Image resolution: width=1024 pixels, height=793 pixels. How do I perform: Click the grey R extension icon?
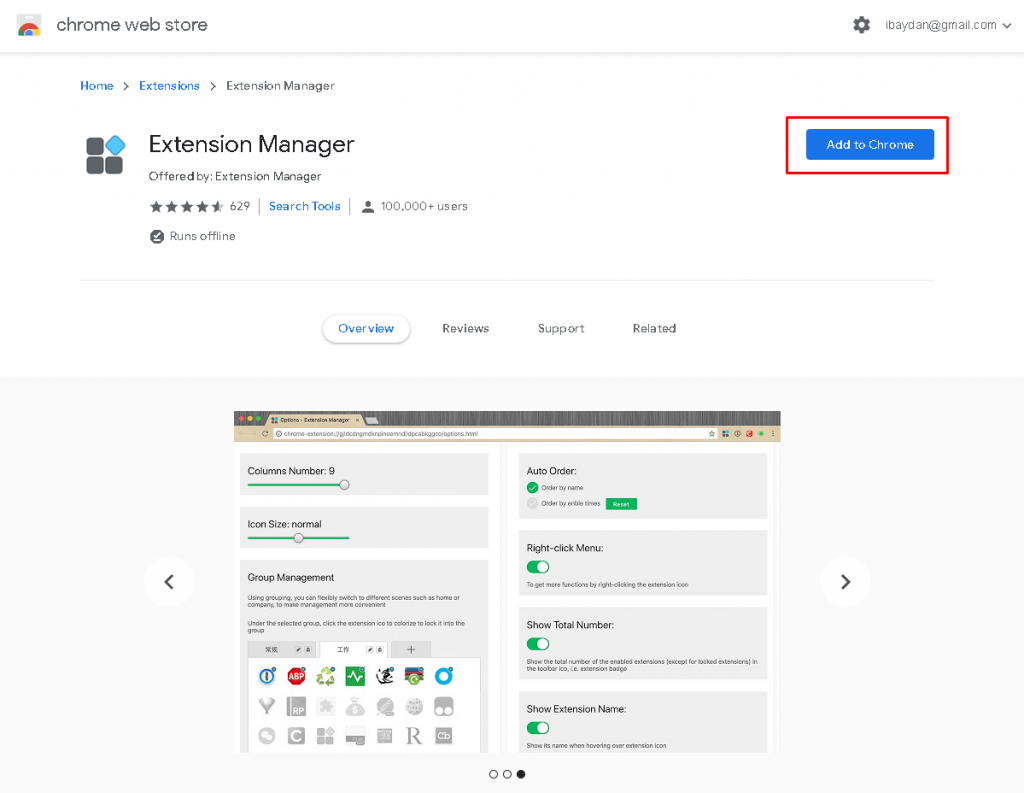click(414, 736)
